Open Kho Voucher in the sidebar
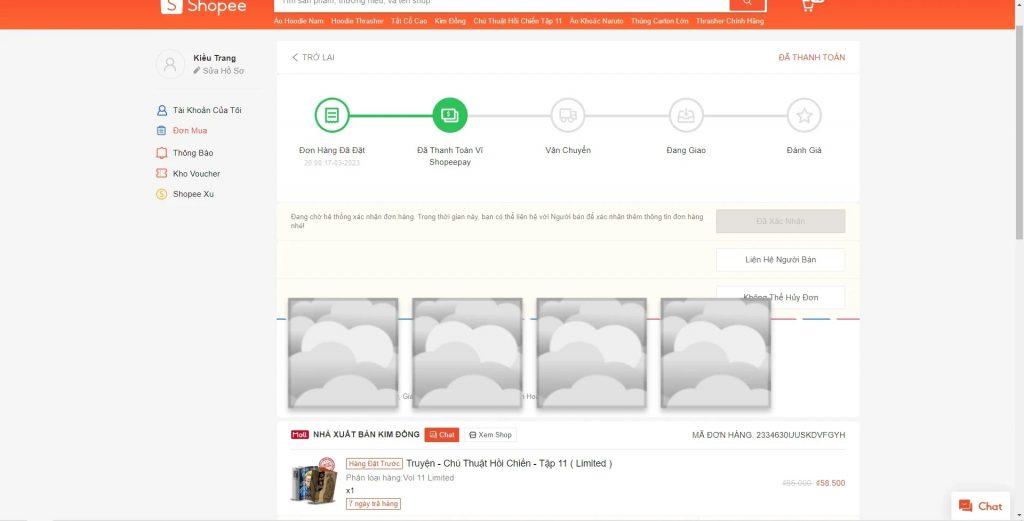 pyautogui.click(x=196, y=174)
